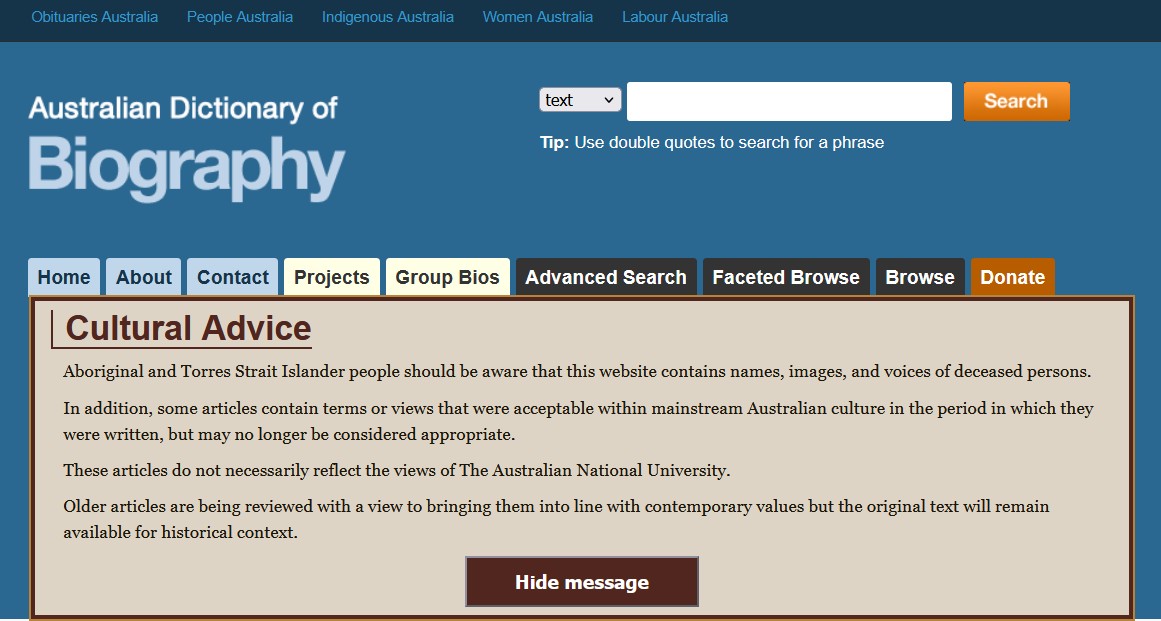The width and height of the screenshot is (1161, 621).
Task: Open the Advanced Search page
Action: pos(606,277)
